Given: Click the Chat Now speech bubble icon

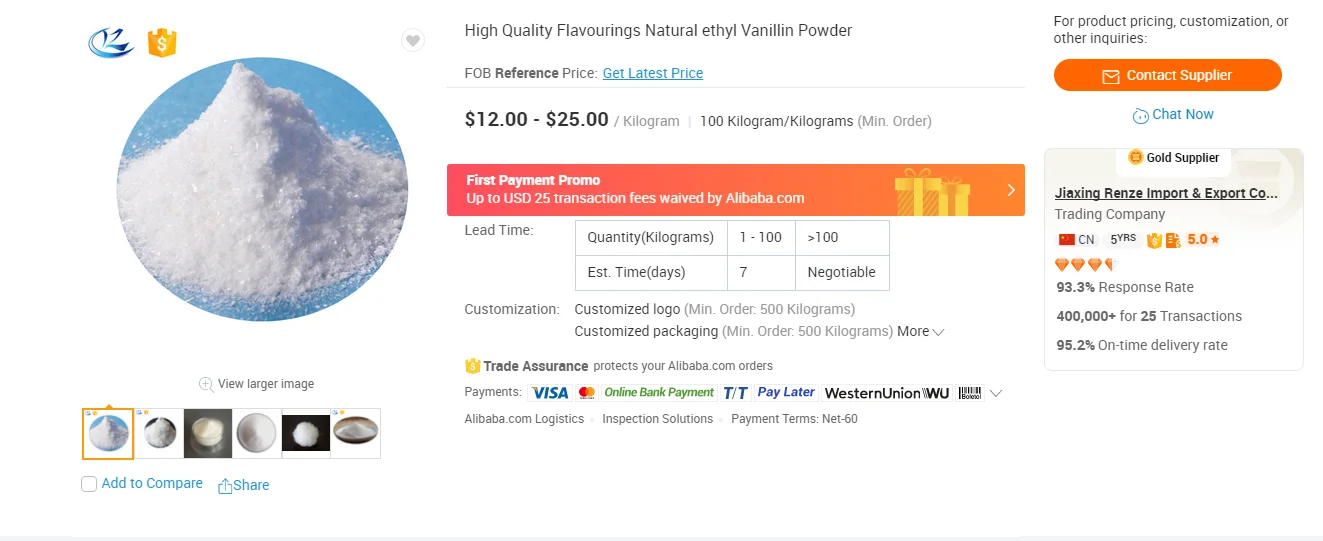Looking at the screenshot, I should [1140, 116].
